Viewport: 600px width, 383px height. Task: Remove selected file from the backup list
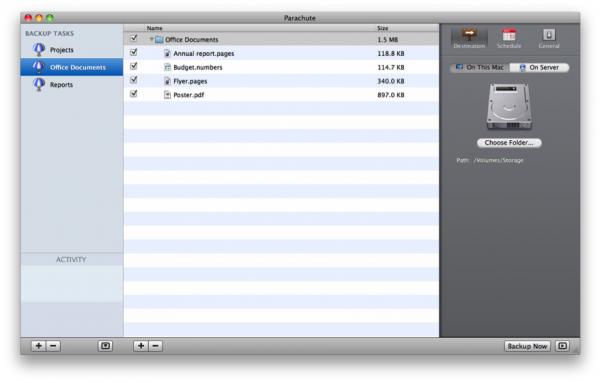coord(155,346)
